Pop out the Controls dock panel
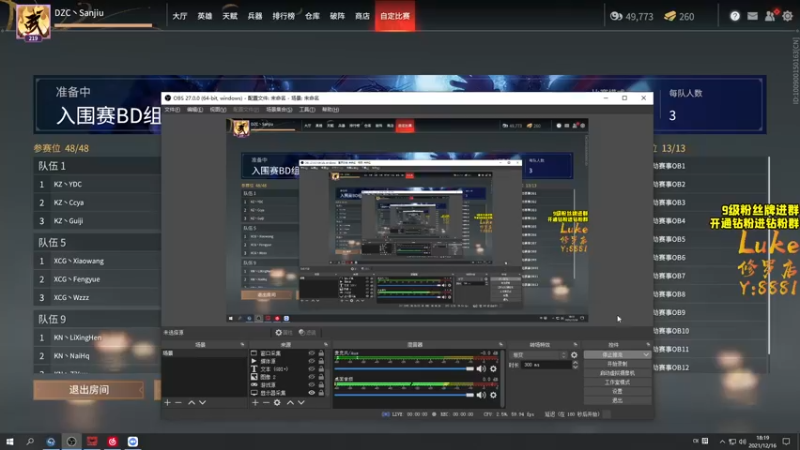This screenshot has height=450, width=800. (x=648, y=345)
